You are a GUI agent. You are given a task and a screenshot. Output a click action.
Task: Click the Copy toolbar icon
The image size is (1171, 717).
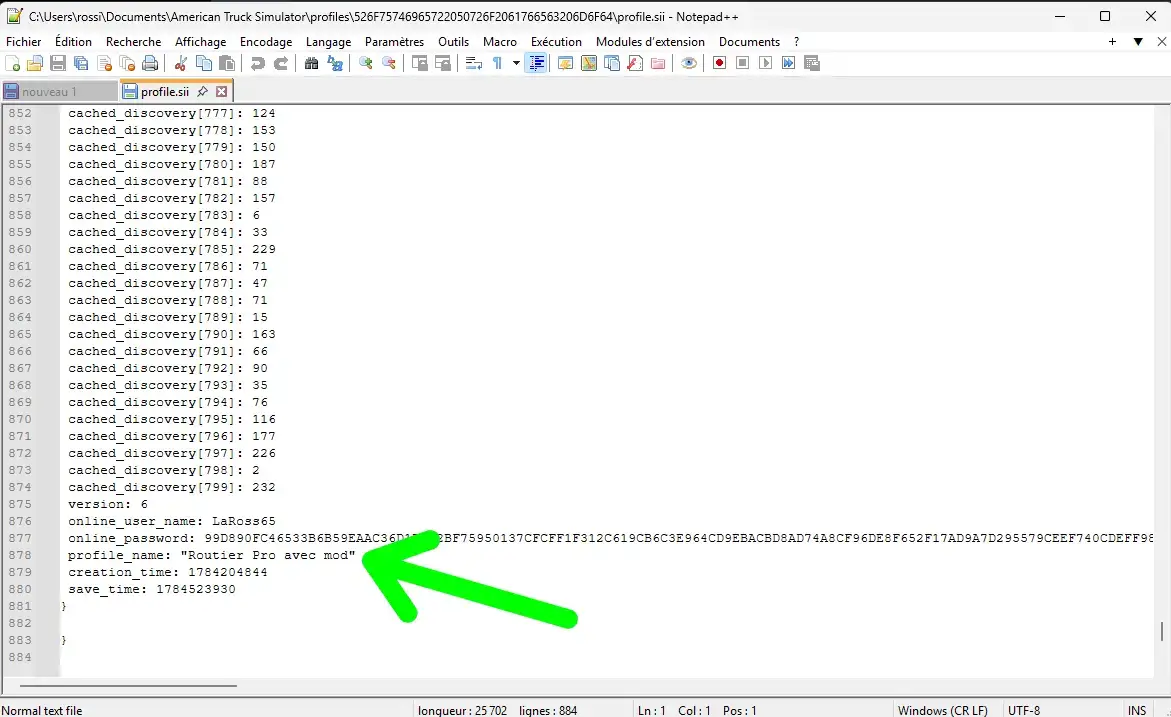pos(203,63)
